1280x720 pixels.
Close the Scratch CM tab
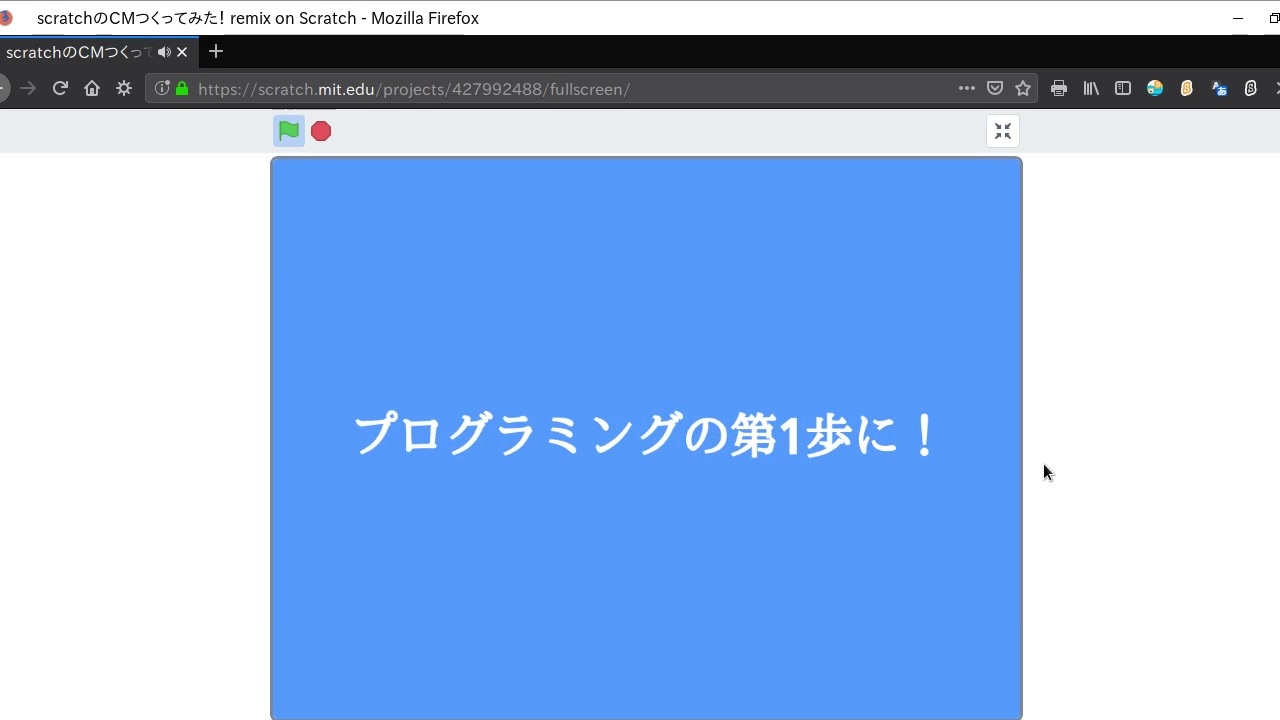182,52
